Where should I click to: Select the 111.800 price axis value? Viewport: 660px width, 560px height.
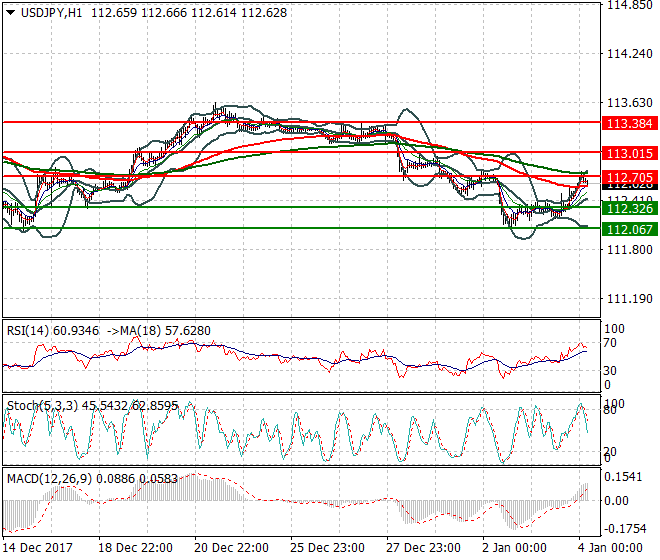click(x=630, y=250)
